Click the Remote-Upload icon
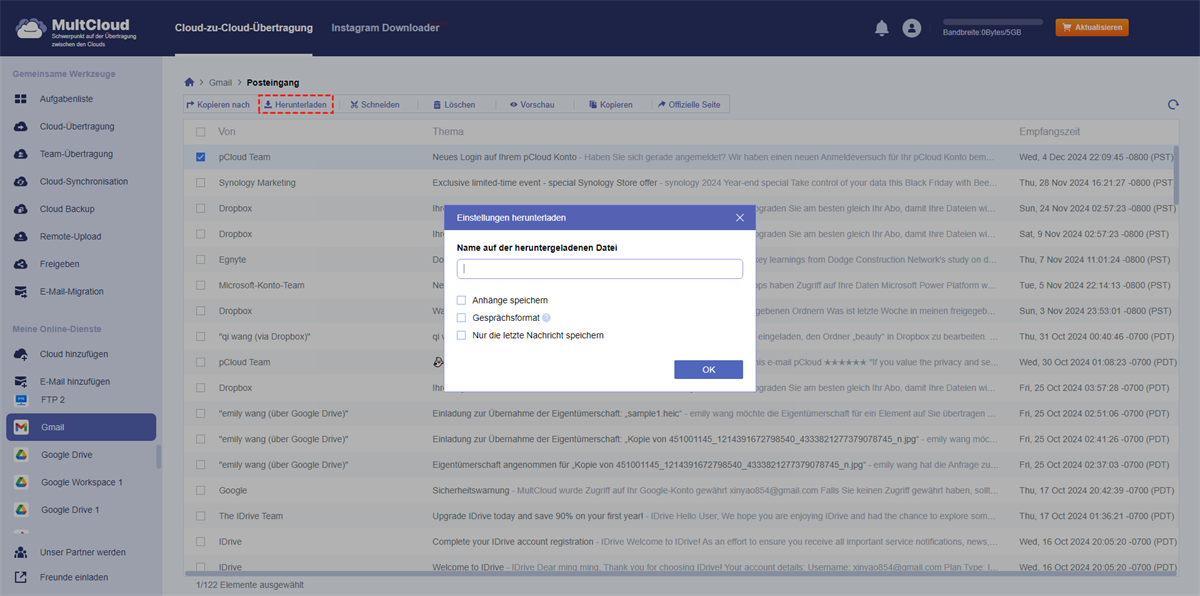This screenshot has width=1200, height=596. coord(21,237)
